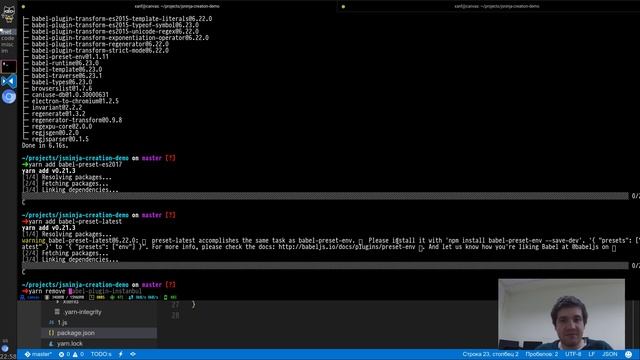
Task: Click the eye-shaped icon in the status bar
Action: point(133,354)
